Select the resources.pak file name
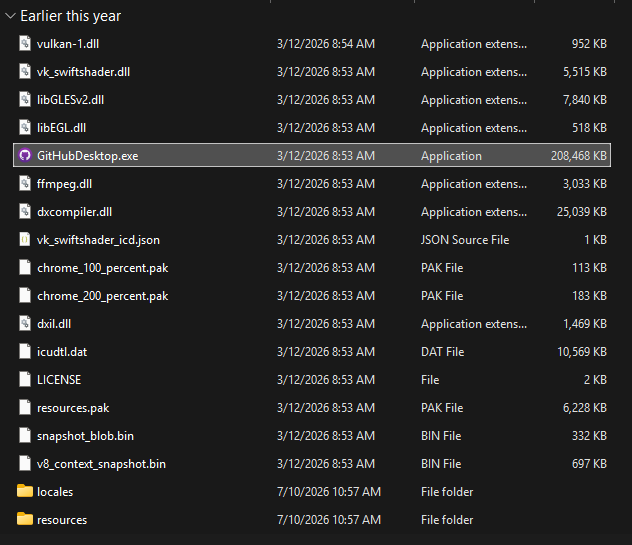 click(x=73, y=408)
